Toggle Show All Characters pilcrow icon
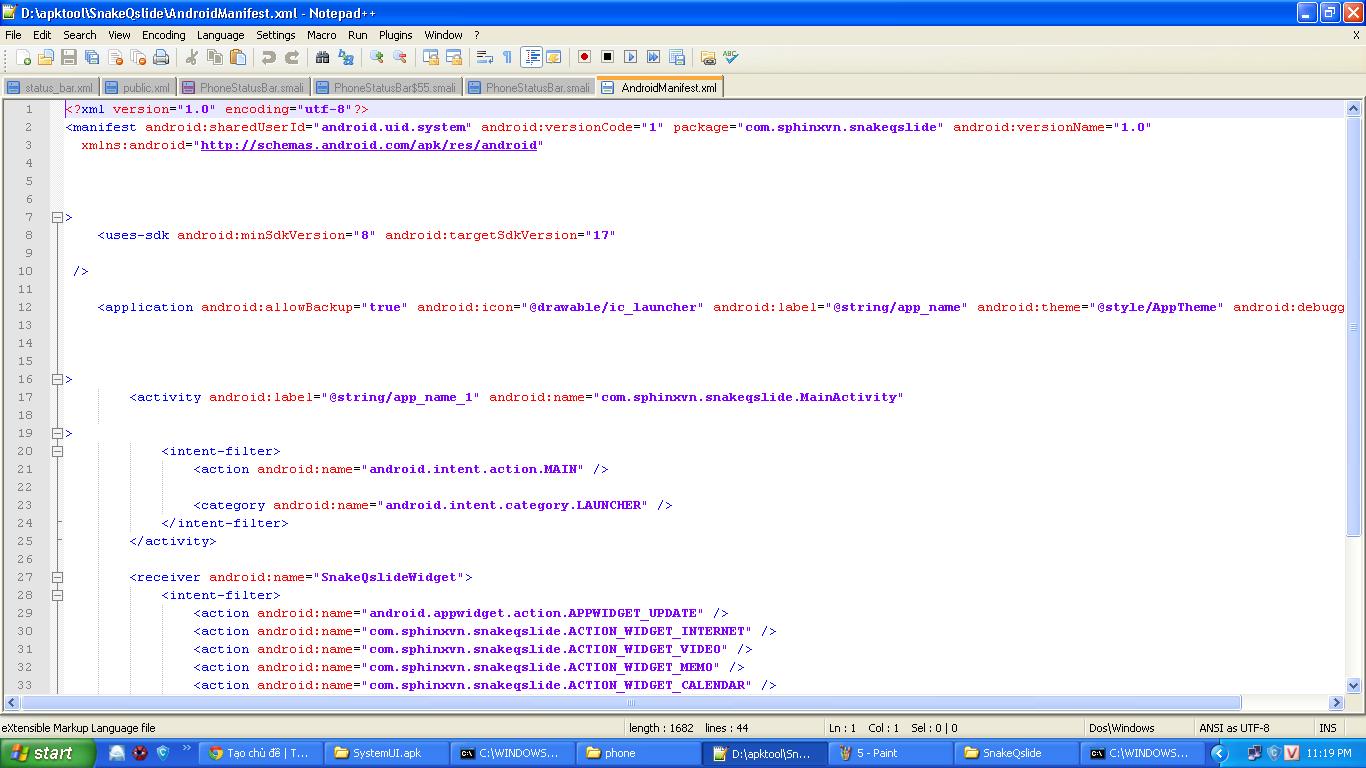Viewport: 1366px width, 768px height. coord(507,58)
